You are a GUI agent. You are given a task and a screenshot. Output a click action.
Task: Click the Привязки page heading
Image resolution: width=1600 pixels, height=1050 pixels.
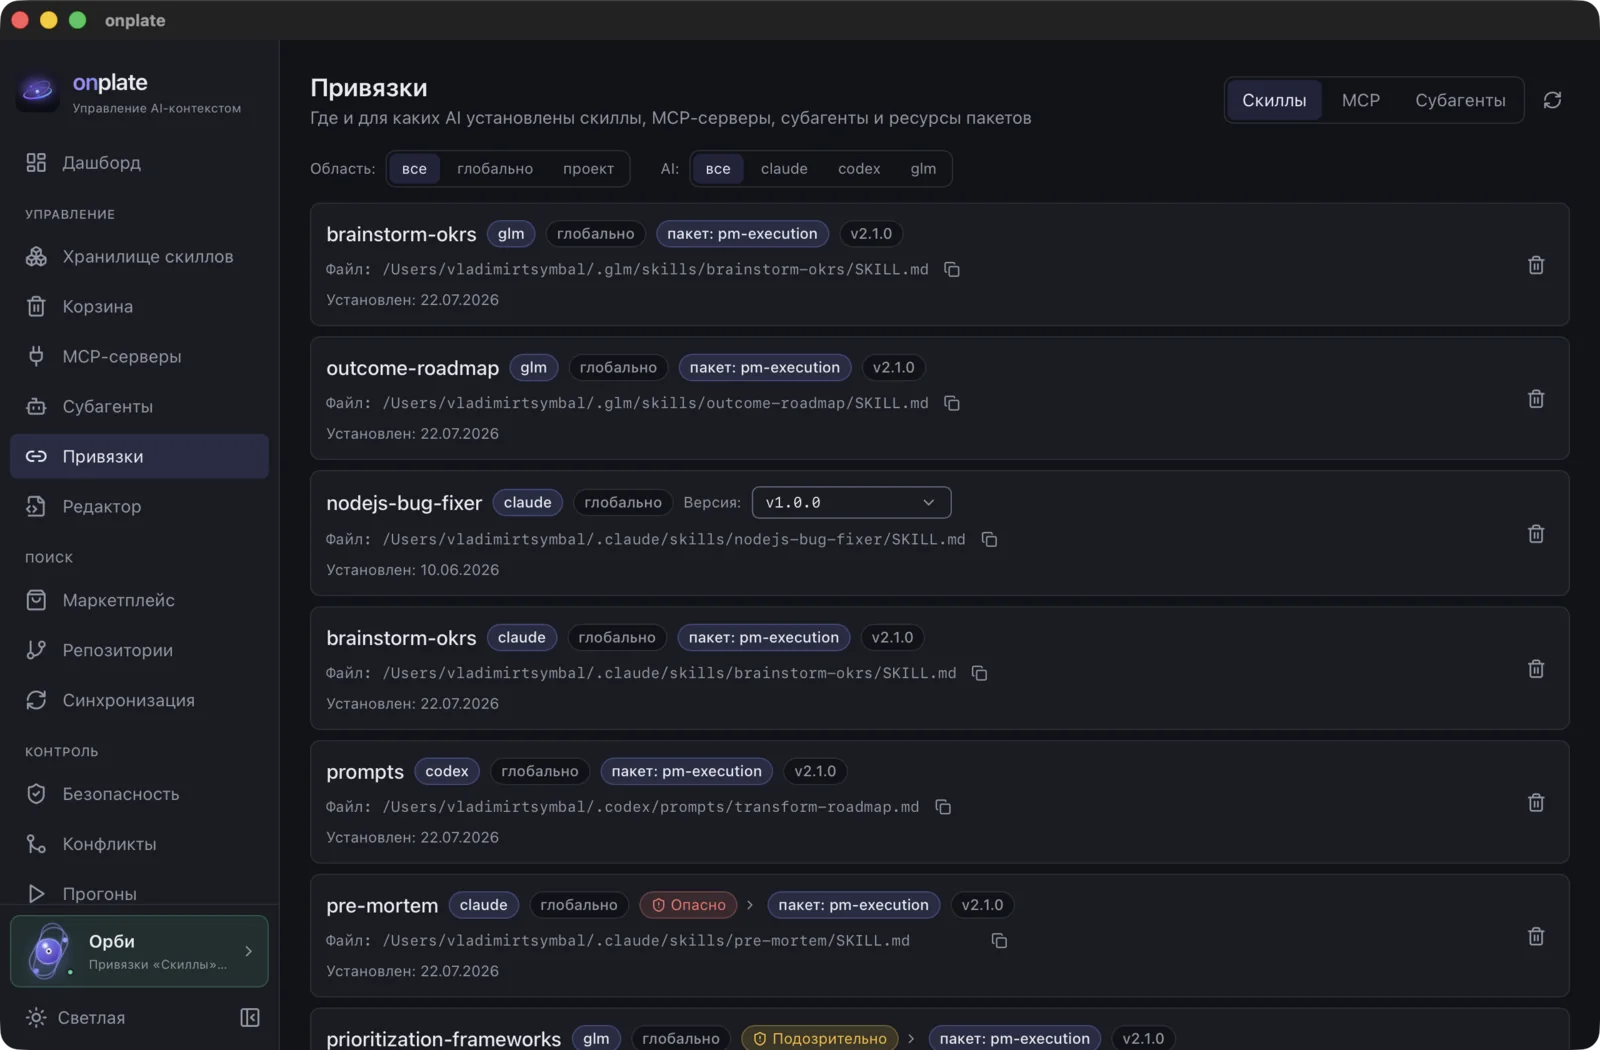point(369,88)
